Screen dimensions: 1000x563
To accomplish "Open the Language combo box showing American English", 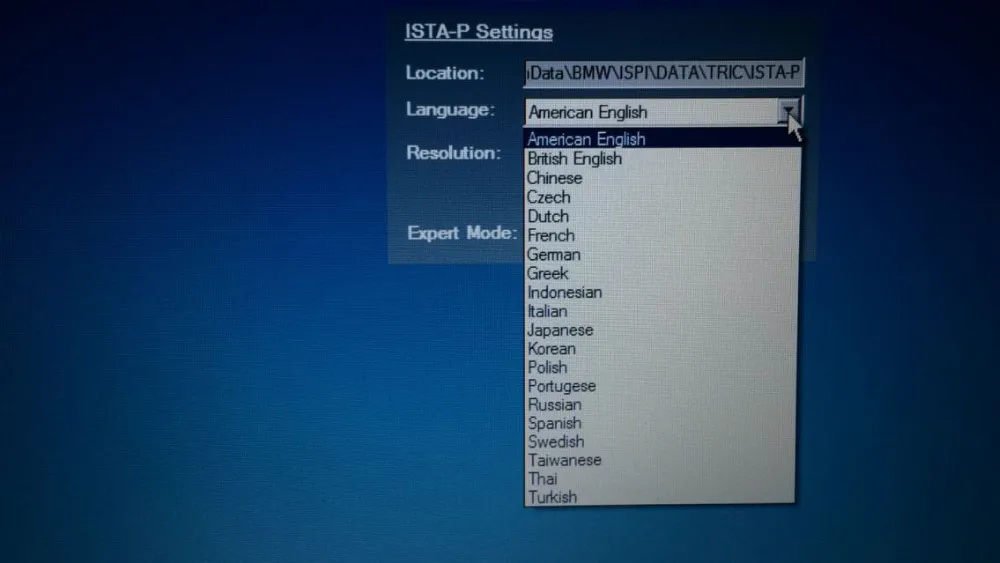I will click(663, 112).
